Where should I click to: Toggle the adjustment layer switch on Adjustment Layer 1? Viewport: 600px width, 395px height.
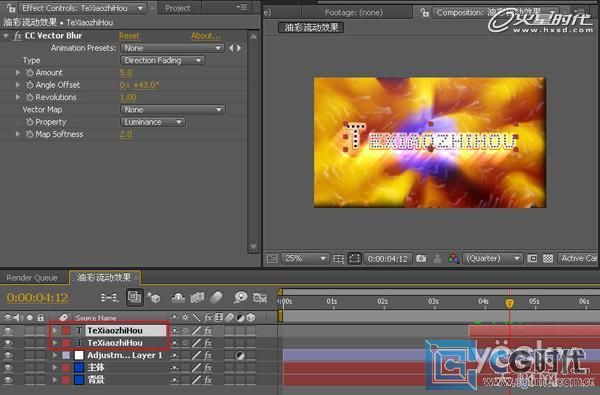[x=240, y=355]
